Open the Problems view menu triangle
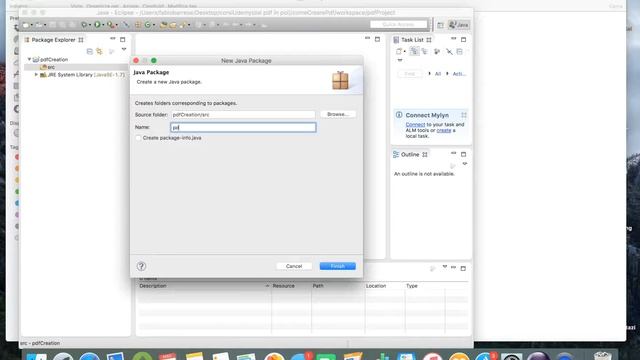The image size is (640, 360). [x=444, y=267]
